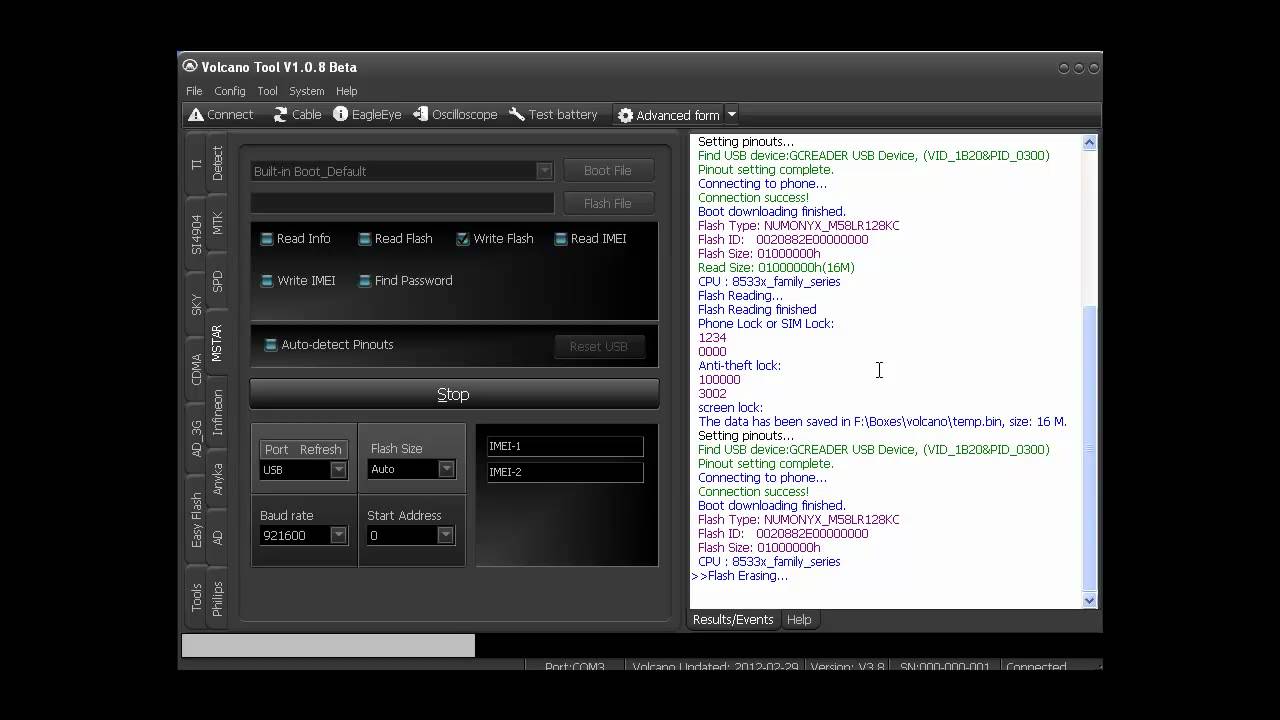Toggle Auto-detect Pinouts checkbox
The image size is (1280, 720).
[x=270, y=345]
